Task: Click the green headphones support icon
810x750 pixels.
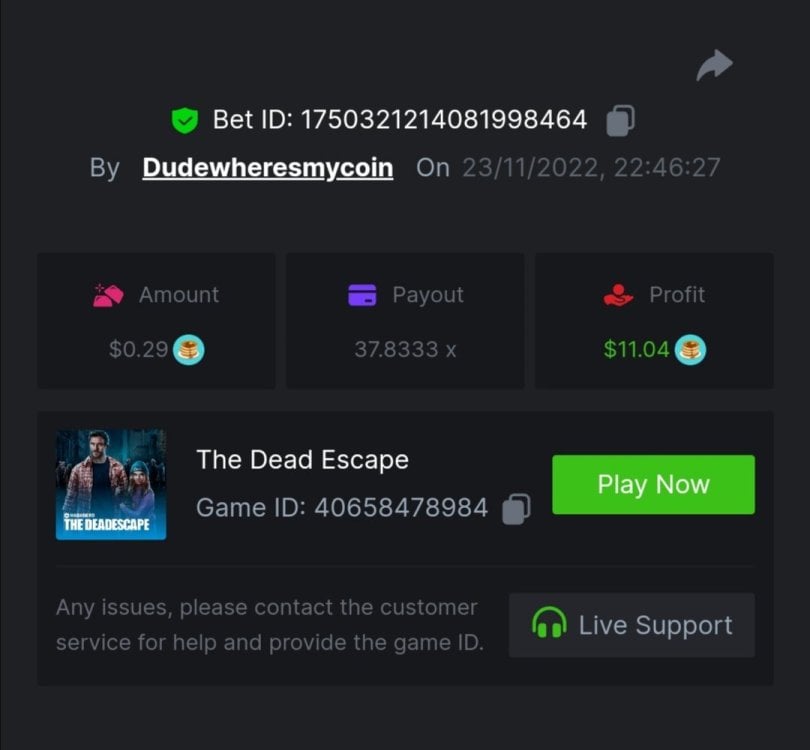Action: [x=549, y=625]
